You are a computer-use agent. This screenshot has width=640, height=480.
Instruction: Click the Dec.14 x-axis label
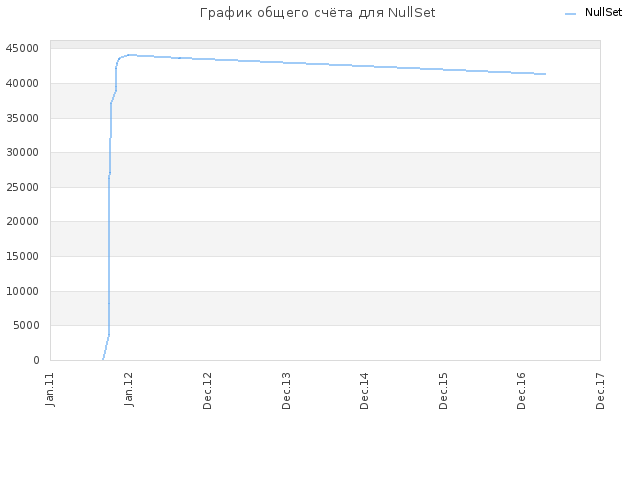(x=364, y=391)
